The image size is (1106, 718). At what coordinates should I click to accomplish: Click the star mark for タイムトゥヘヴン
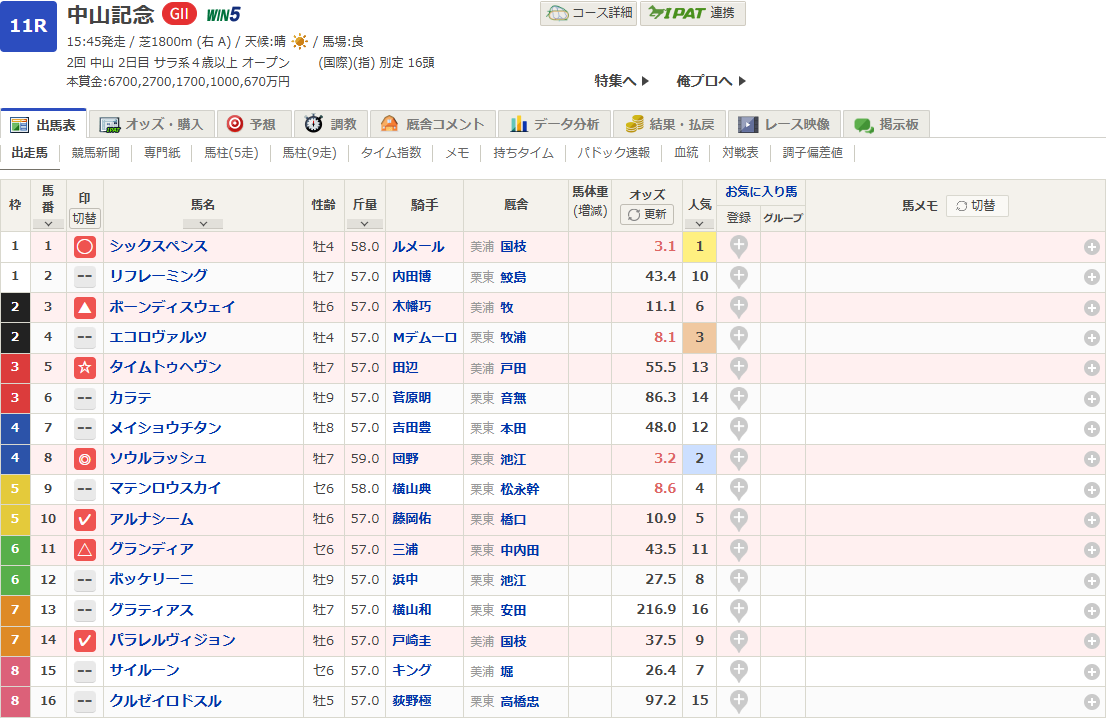click(85, 368)
